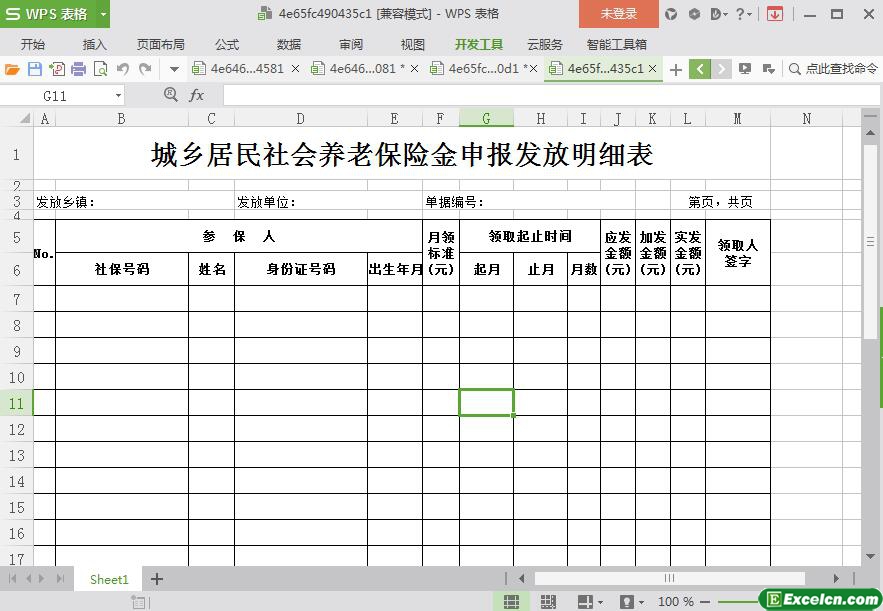Image resolution: width=883 pixels, height=611 pixels.
Task: Click the Export to PDF icon
Action: [x=57, y=69]
